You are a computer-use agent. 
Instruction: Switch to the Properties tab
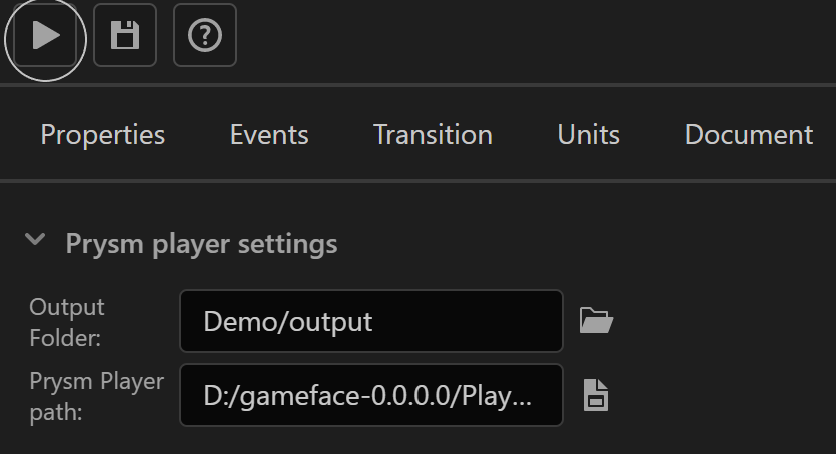[x=103, y=134]
